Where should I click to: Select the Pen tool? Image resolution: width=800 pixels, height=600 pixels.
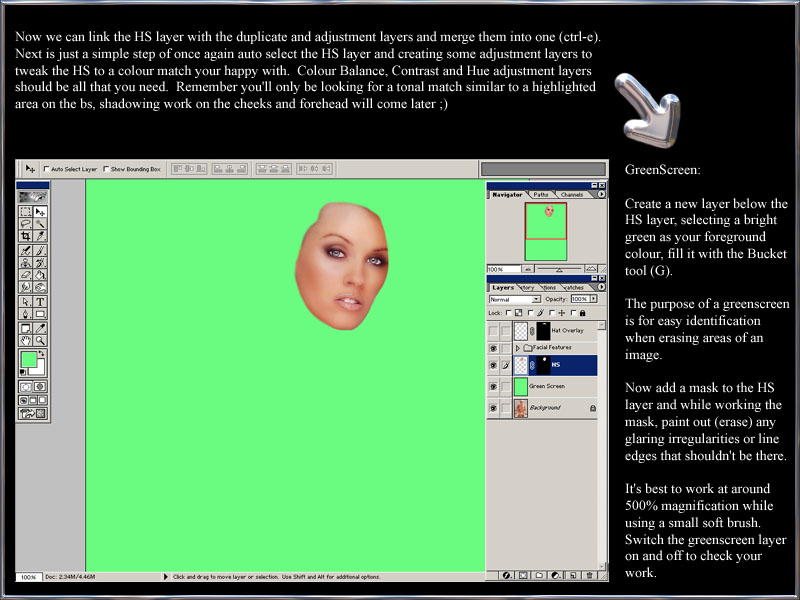[x=26, y=314]
